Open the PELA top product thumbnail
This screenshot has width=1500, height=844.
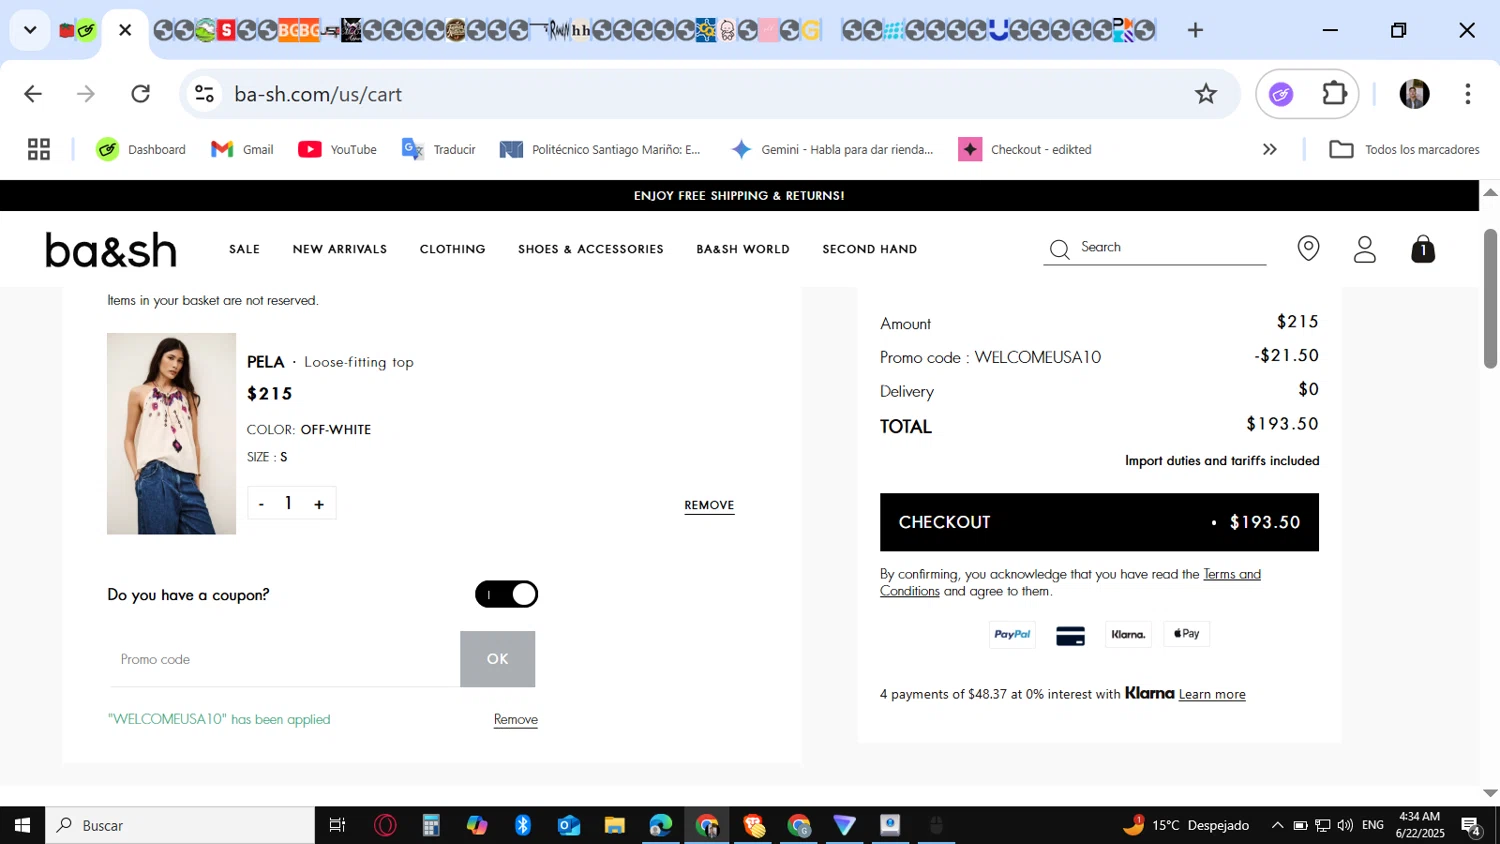[172, 434]
